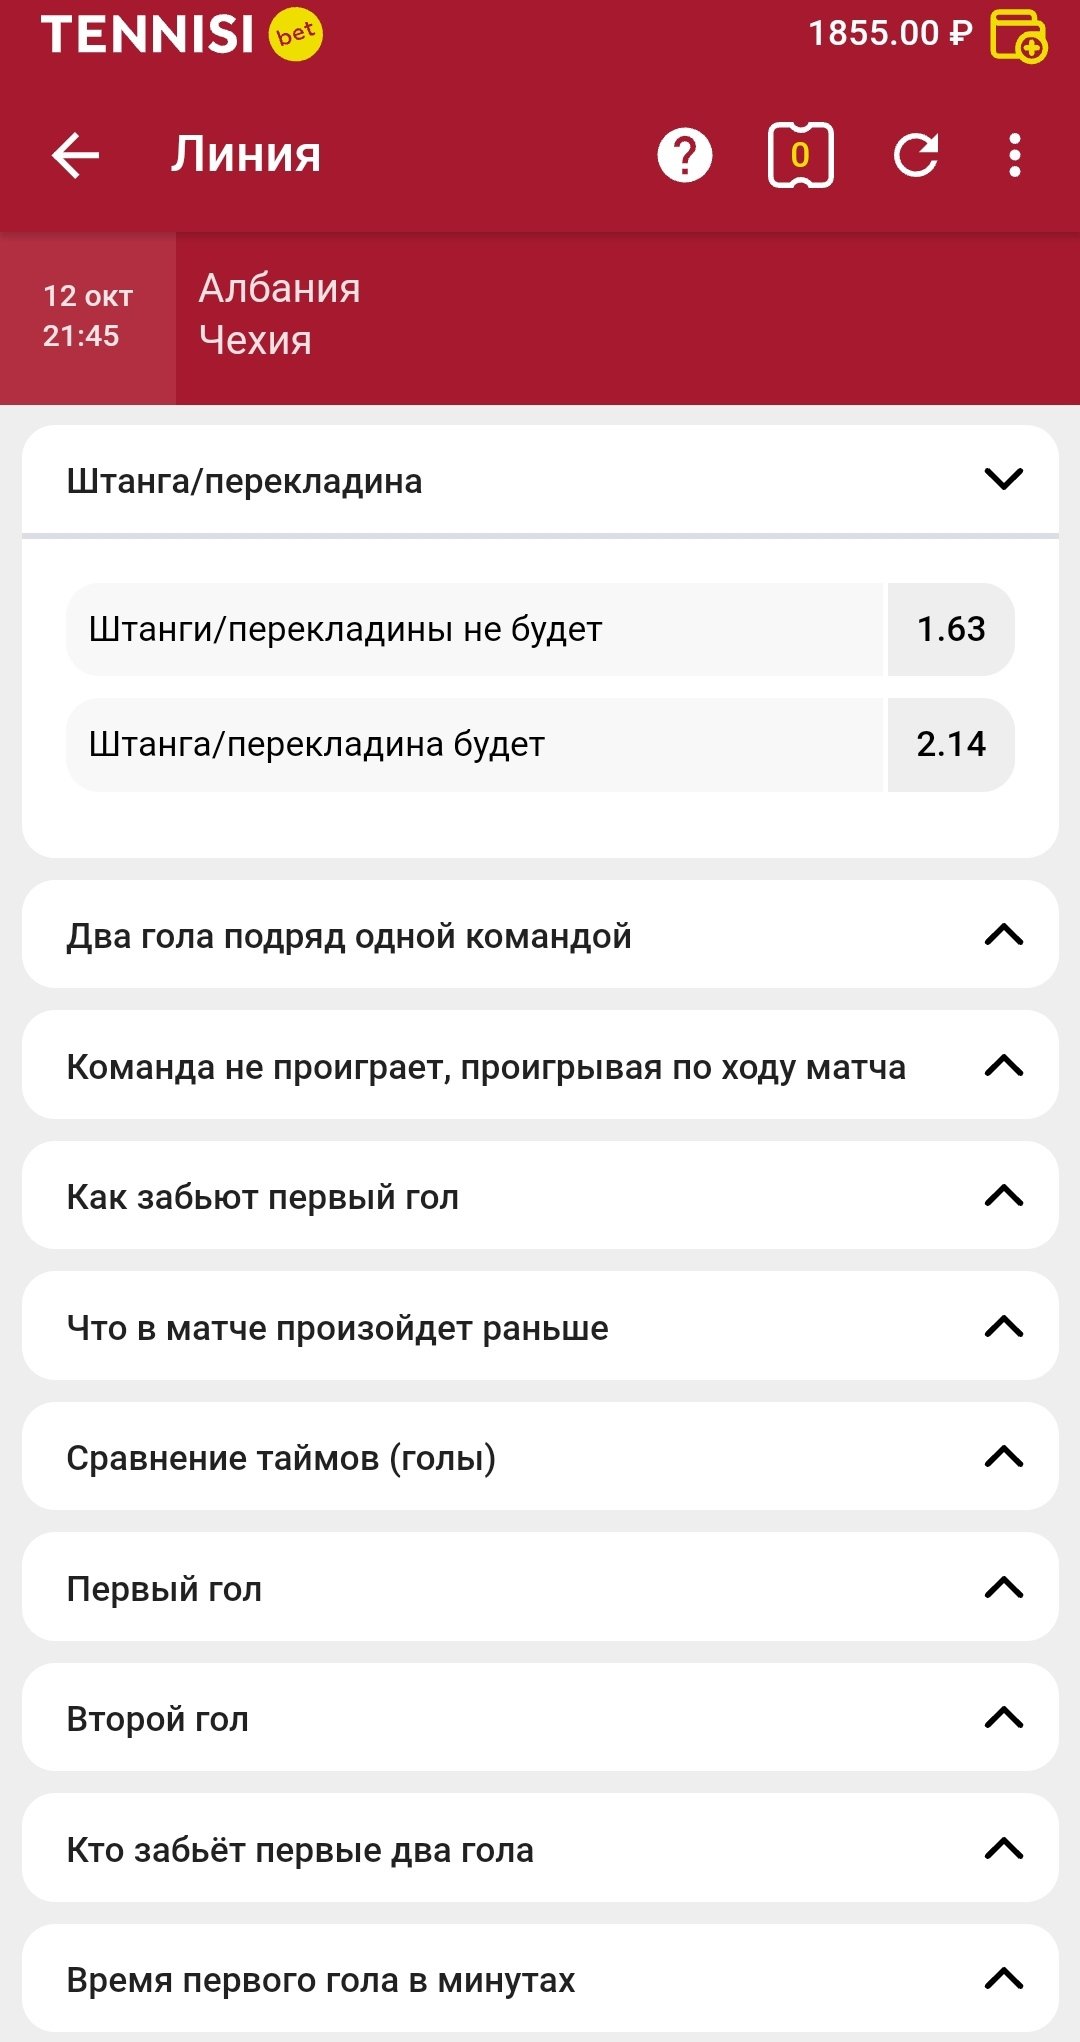1080x2042 pixels.
Task: Open the three-dot overflow menu
Action: point(1015,156)
